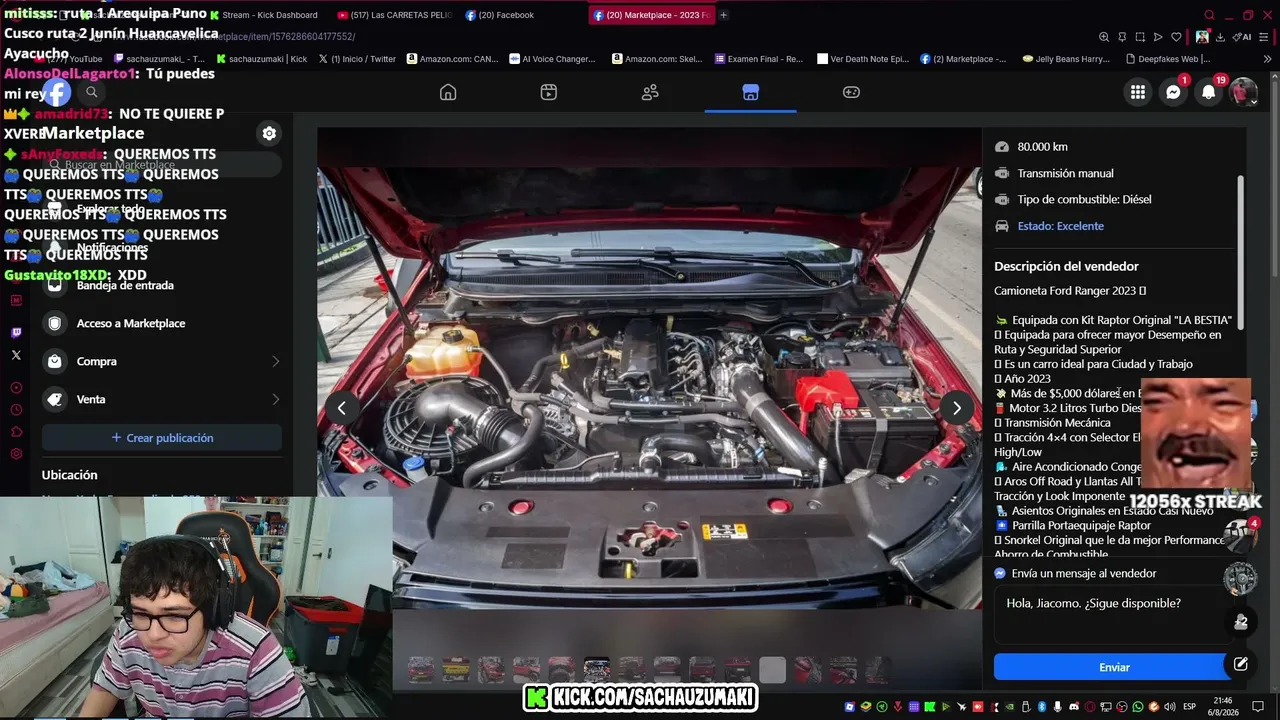This screenshot has height=720, width=1280.
Task: Click the Estado: Excelente link
Action: click(1060, 226)
